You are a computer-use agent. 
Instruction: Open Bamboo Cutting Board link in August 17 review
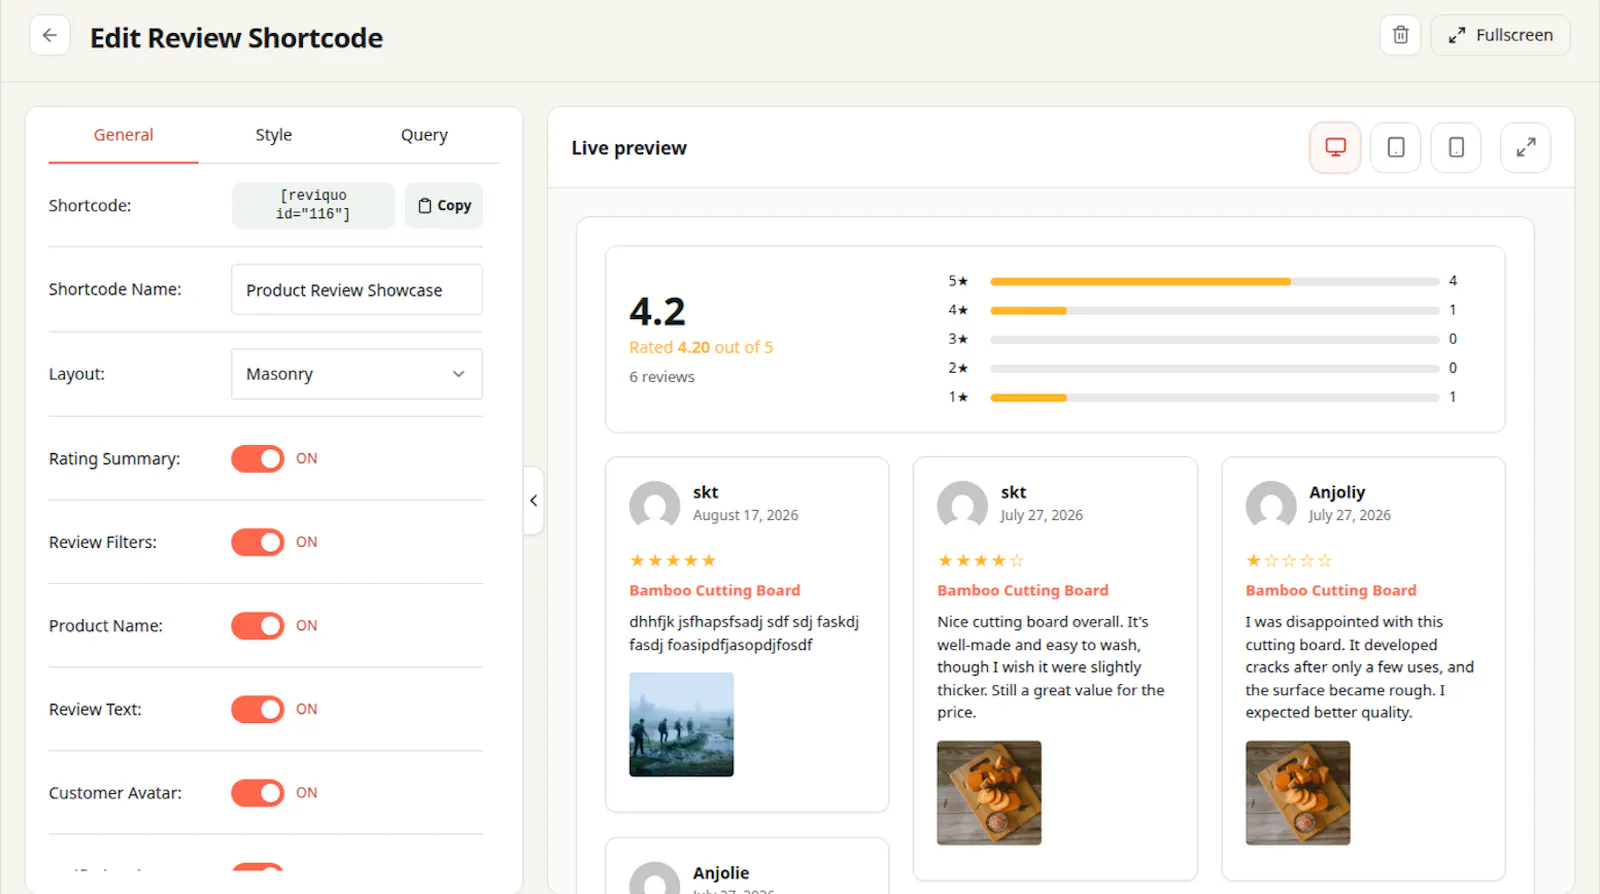[714, 591]
